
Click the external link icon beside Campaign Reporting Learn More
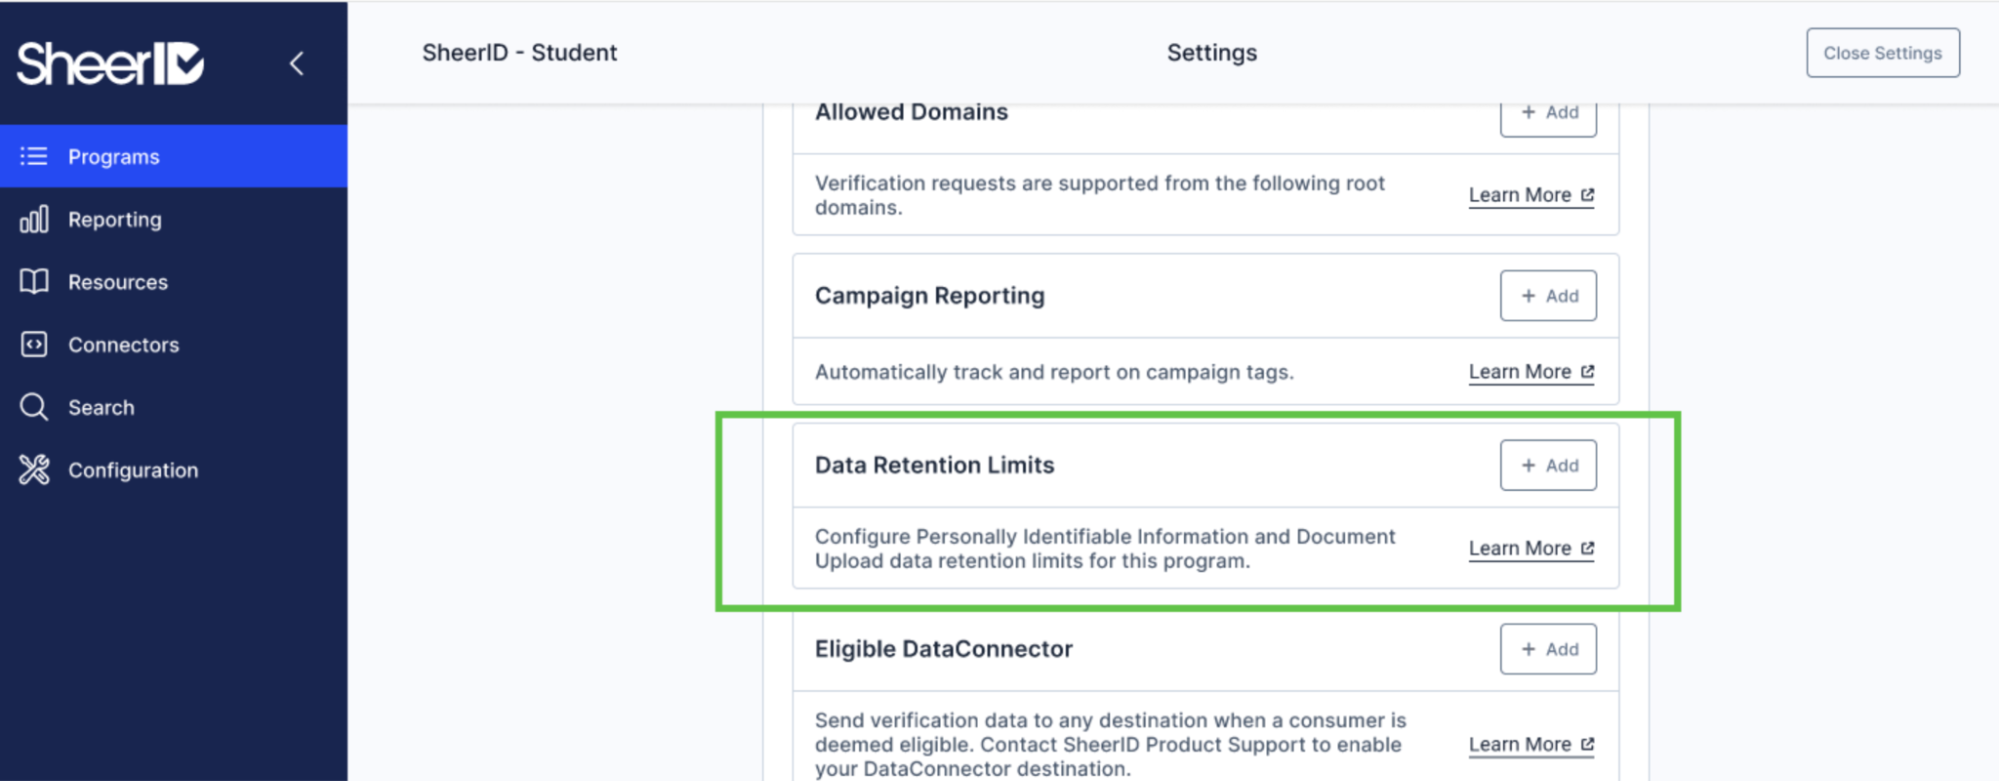pyautogui.click(x=1587, y=372)
